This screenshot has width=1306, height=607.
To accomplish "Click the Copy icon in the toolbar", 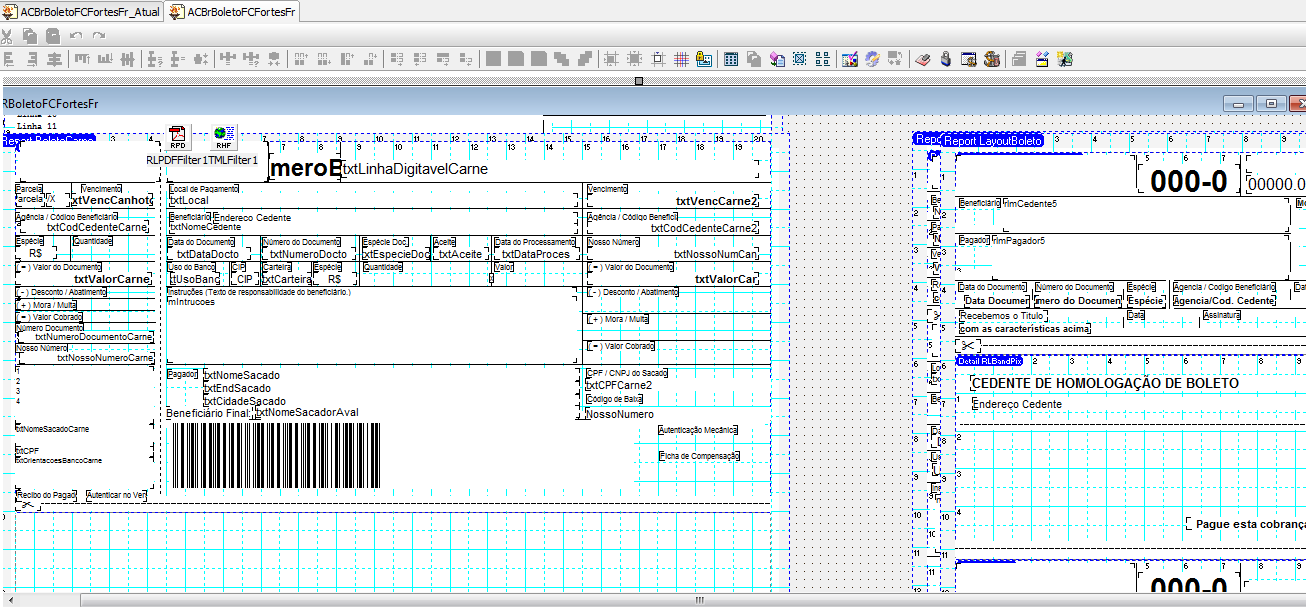I will point(30,36).
